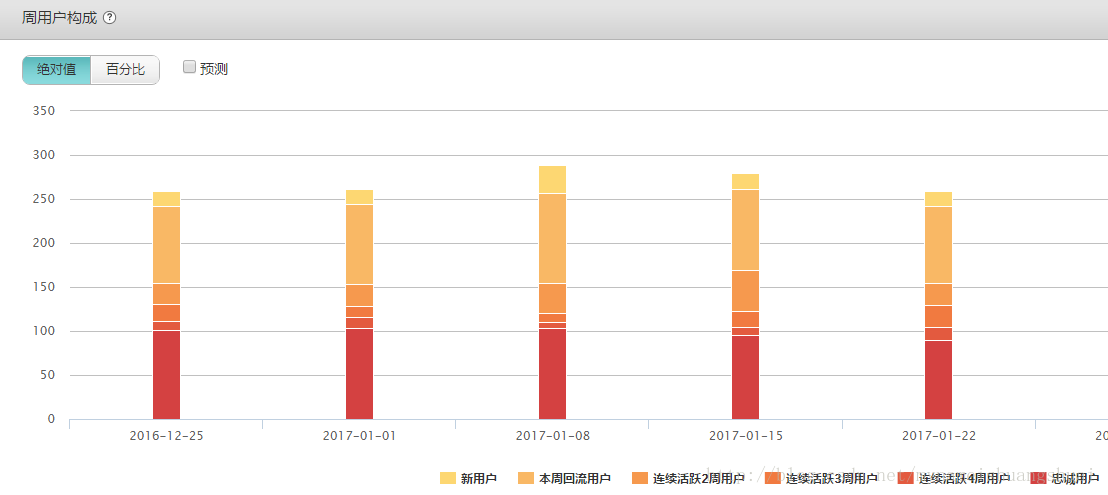The width and height of the screenshot is (1108, 495).
Task: Toggle 连续活跃4周用户 legend swatch
Action: coord(907,478)
